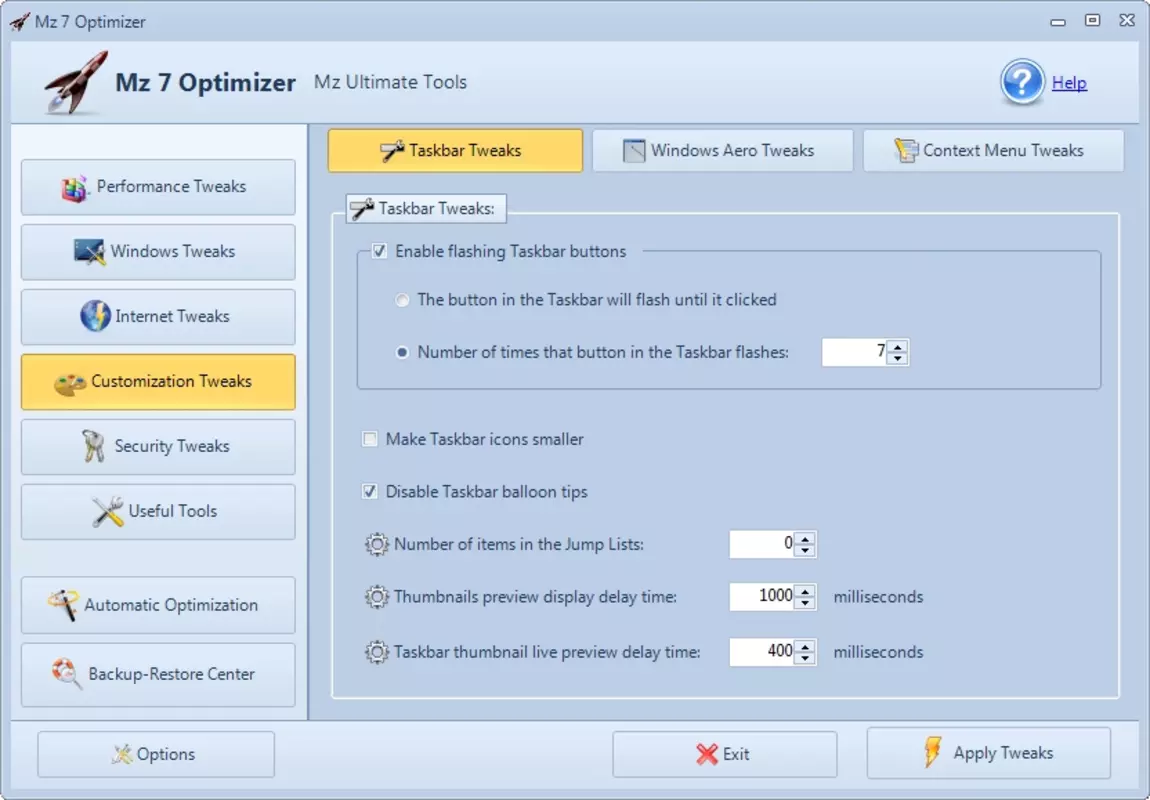Select Number of times flashes radio option
The height and width of the screenshot is (800, 1150).
click(402, 353)
